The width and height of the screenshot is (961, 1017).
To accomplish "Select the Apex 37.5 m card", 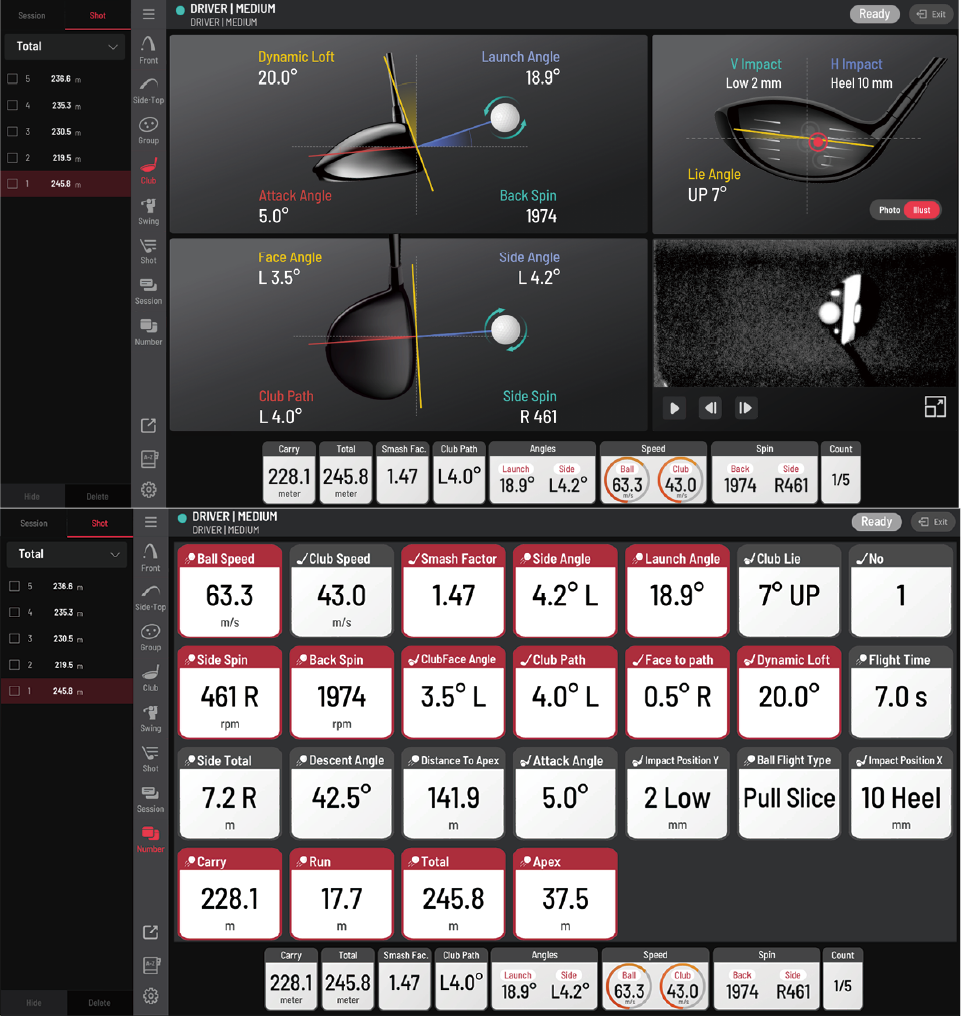I will pyautogui.click(x=565, y=894).
